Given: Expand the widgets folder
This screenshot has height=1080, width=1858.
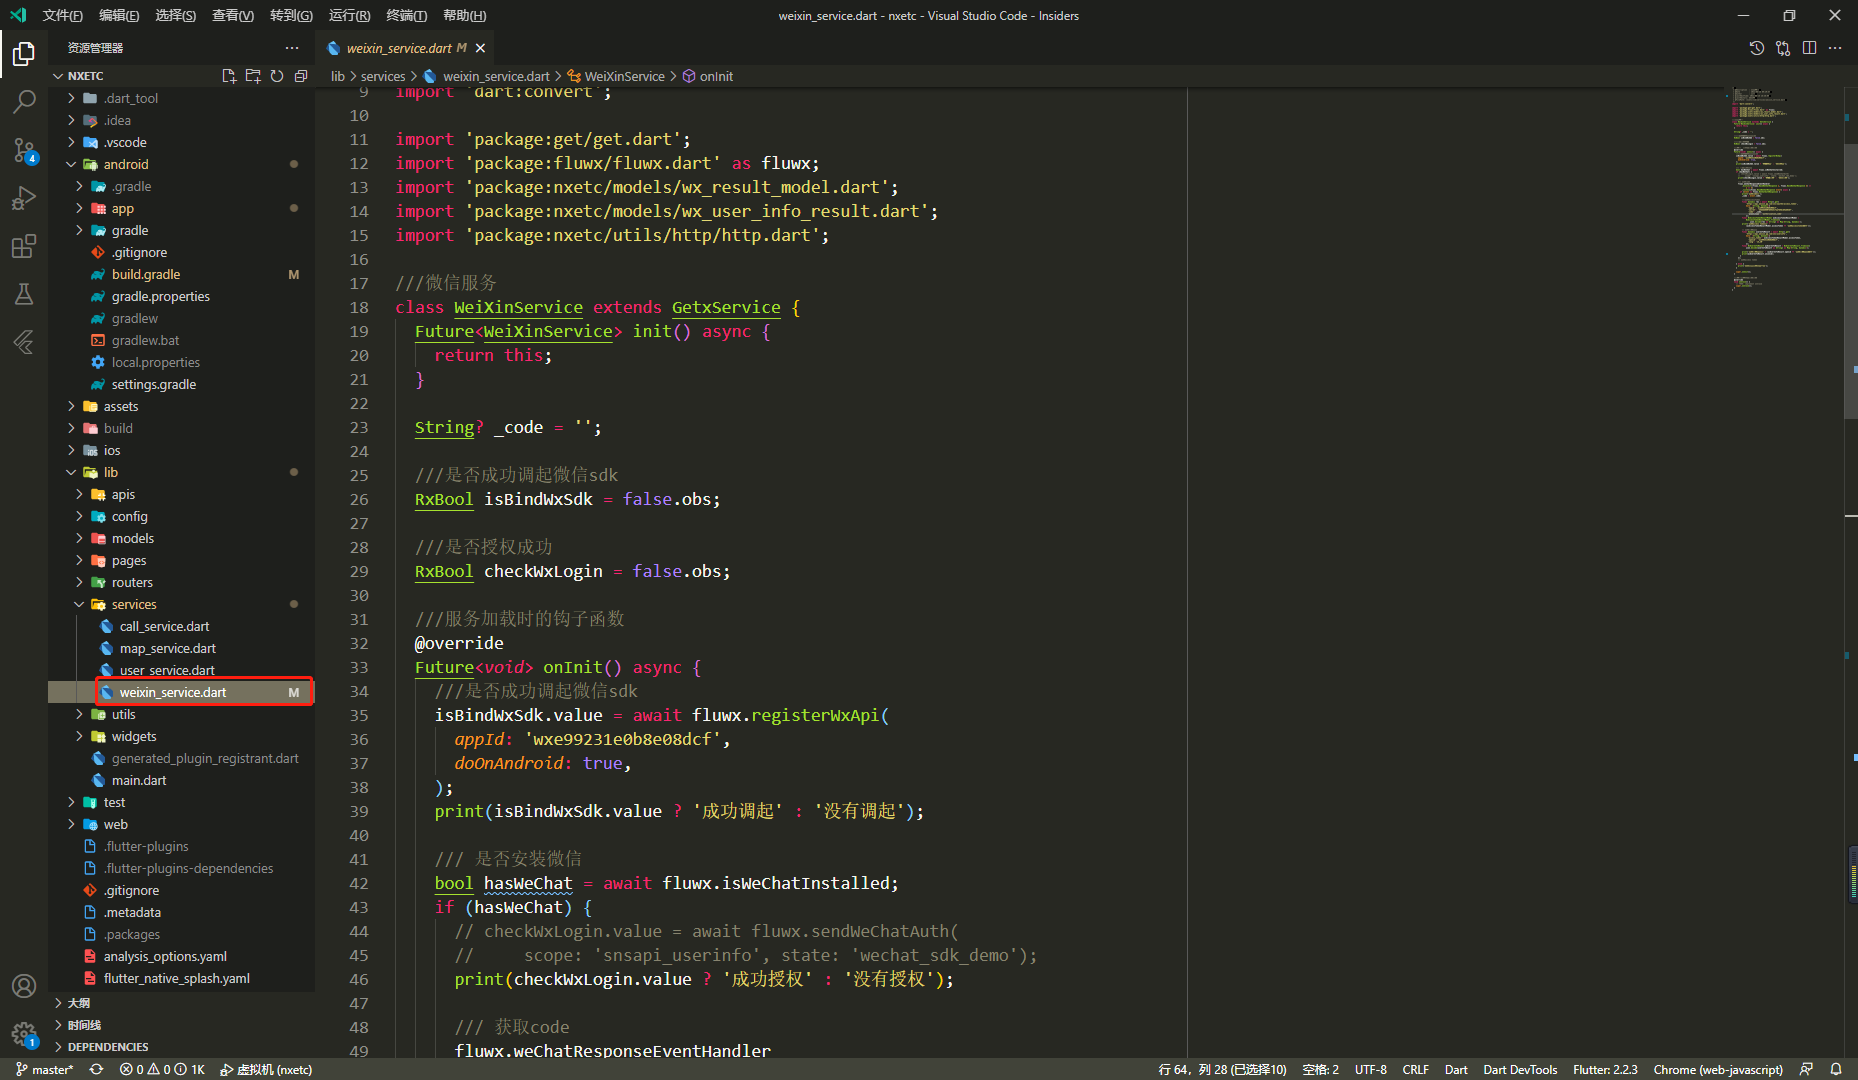Looking at the screenshot, I should coord(181,736).
